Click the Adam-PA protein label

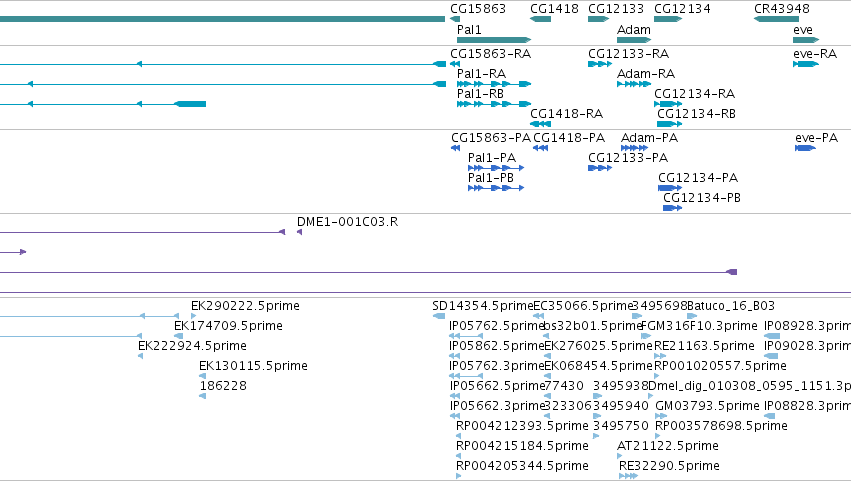[649, 137]
